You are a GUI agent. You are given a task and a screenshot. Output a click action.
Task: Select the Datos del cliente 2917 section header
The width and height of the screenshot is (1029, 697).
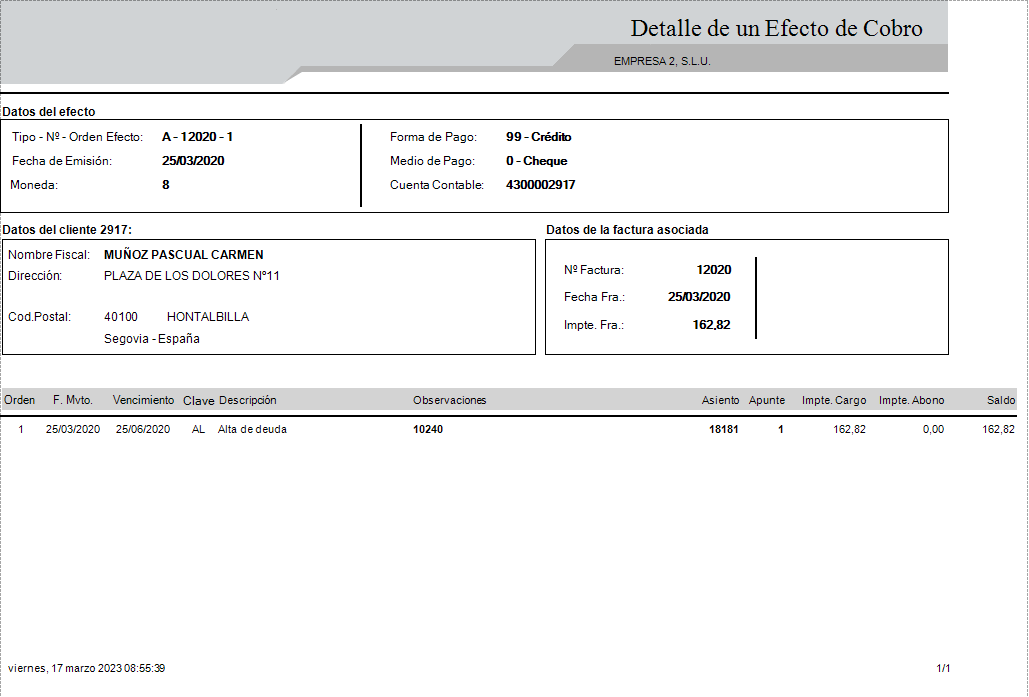66,229
